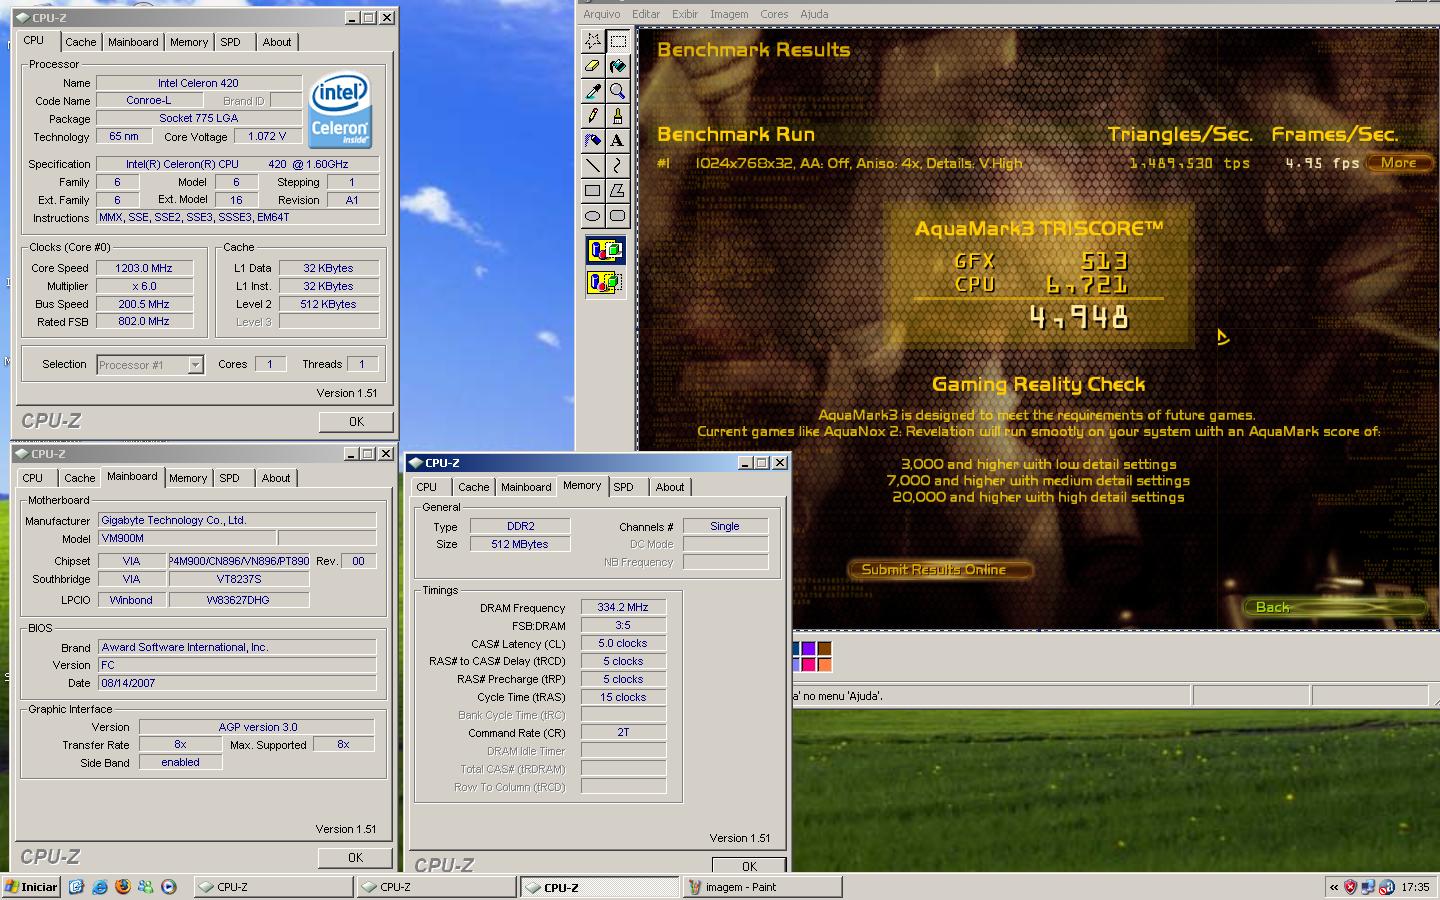Open the Ajuda menu in Paint
This screenshot has height=900, width=1440.
tap(814, 14)
